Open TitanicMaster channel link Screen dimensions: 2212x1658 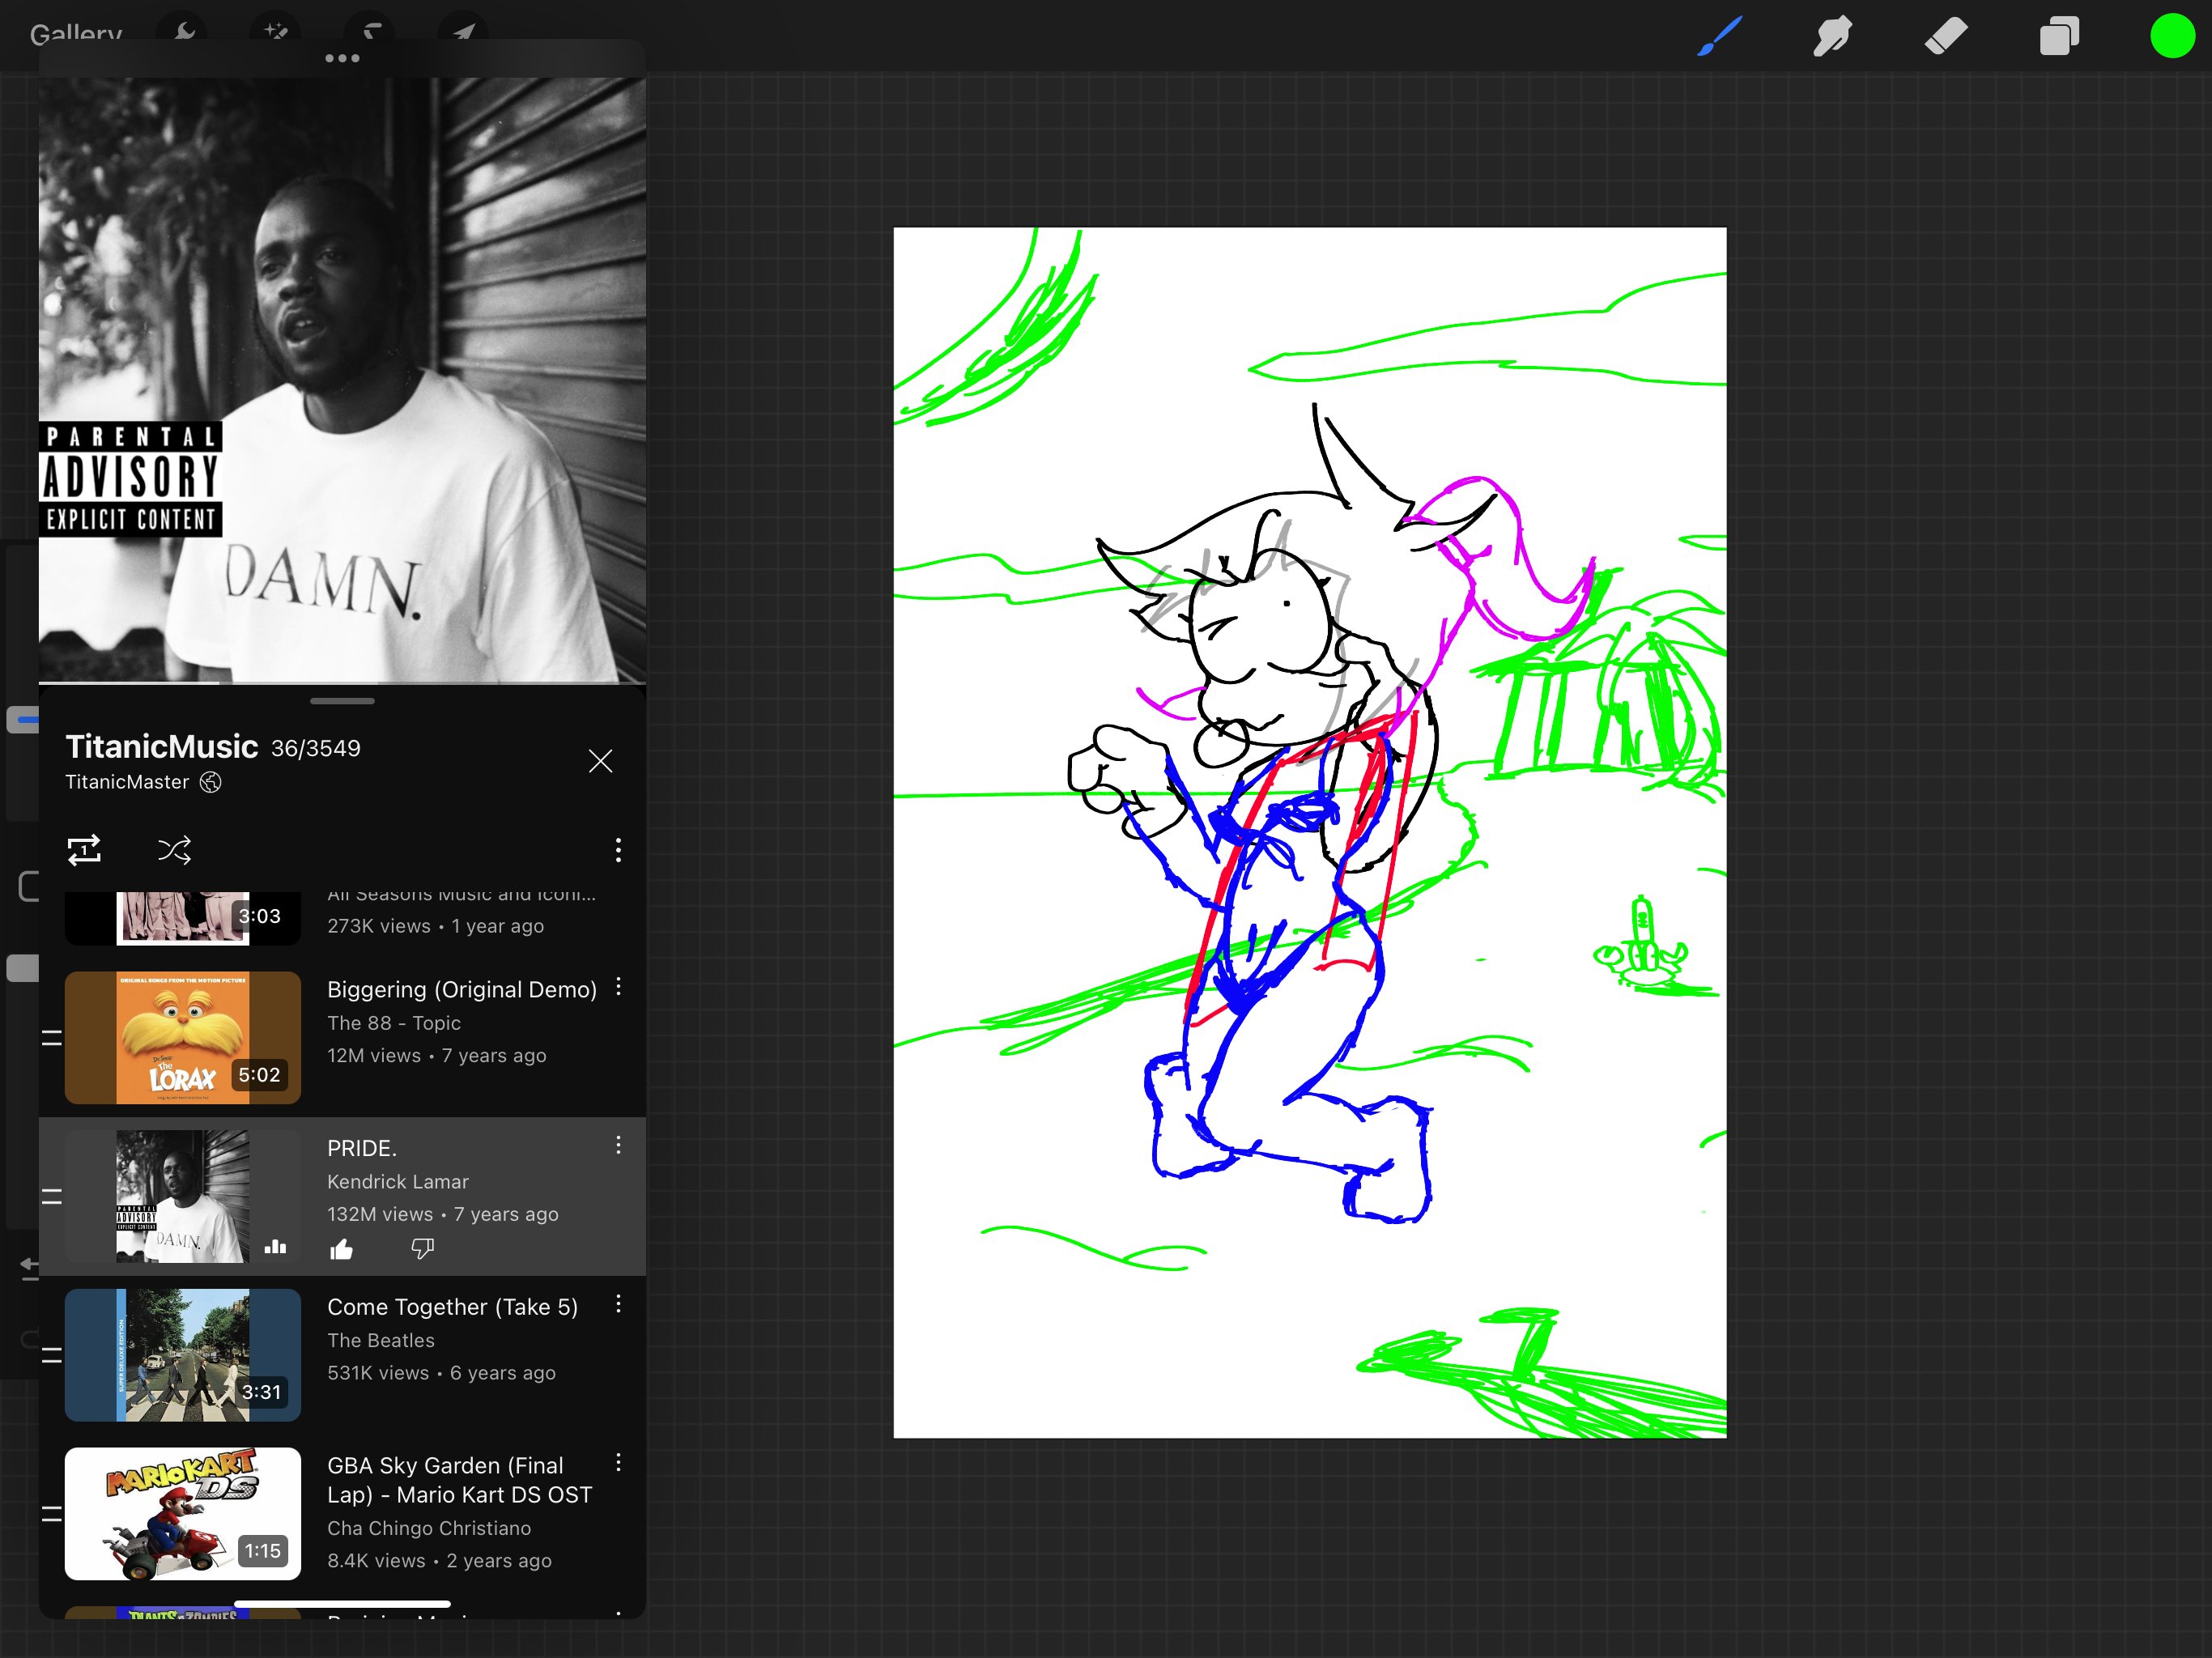click(x=127, y=782)
